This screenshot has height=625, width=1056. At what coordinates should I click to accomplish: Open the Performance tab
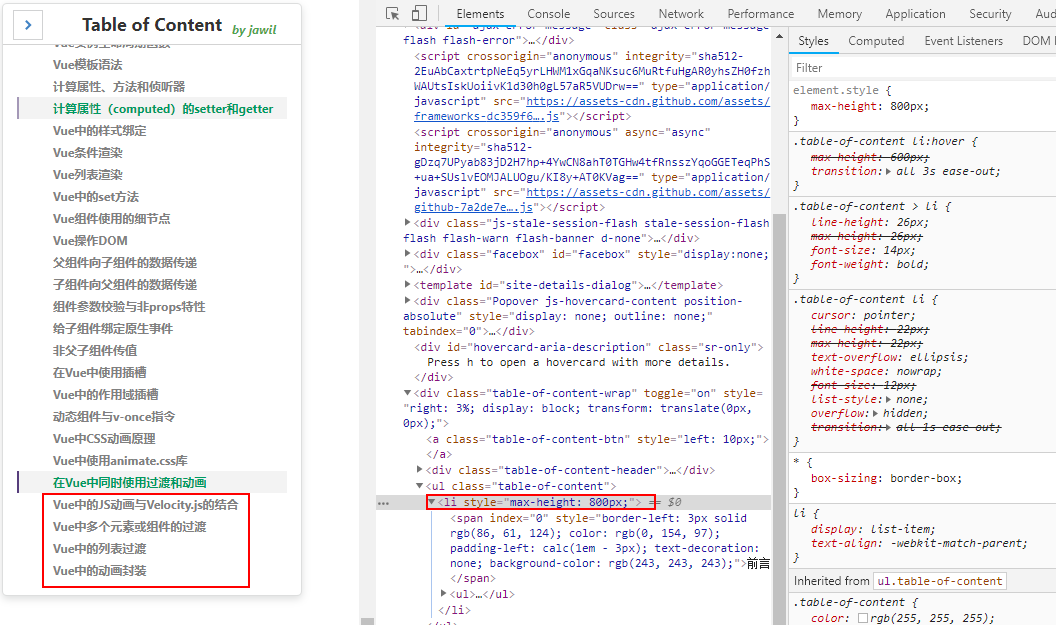(x=760, y=13)
